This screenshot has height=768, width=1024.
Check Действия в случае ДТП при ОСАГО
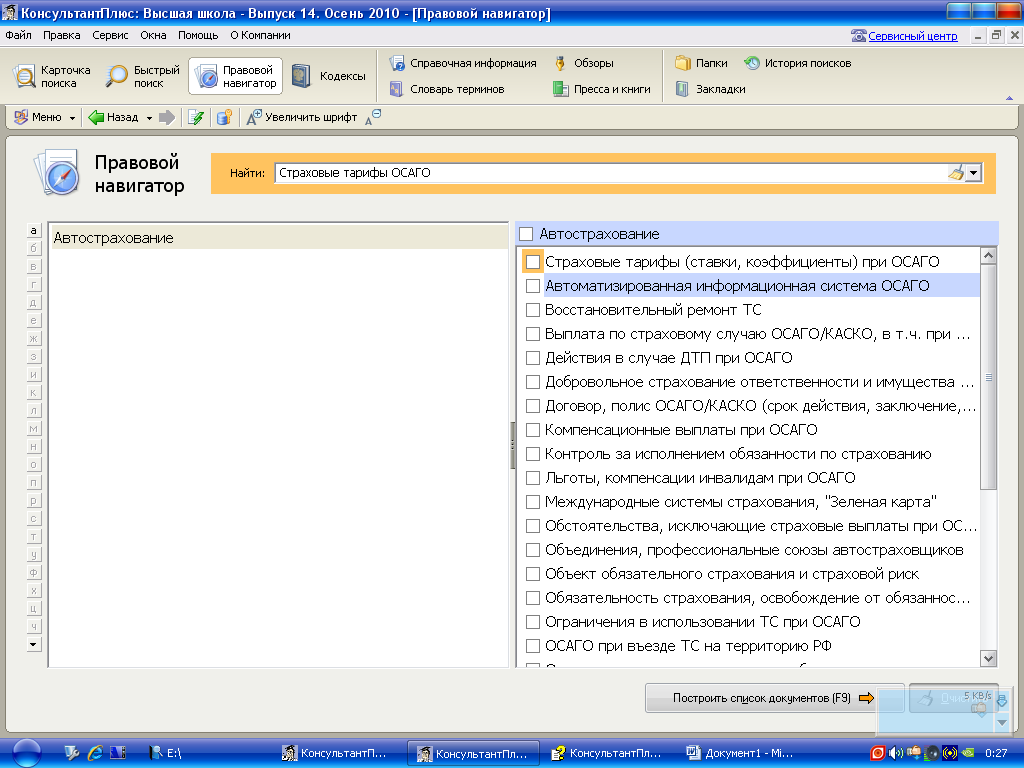[x=533, y=358]
